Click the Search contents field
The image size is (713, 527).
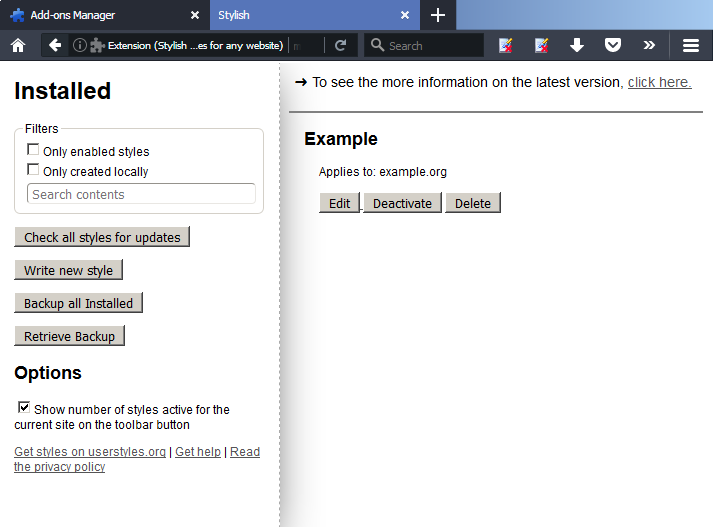(x=141, y=194)
